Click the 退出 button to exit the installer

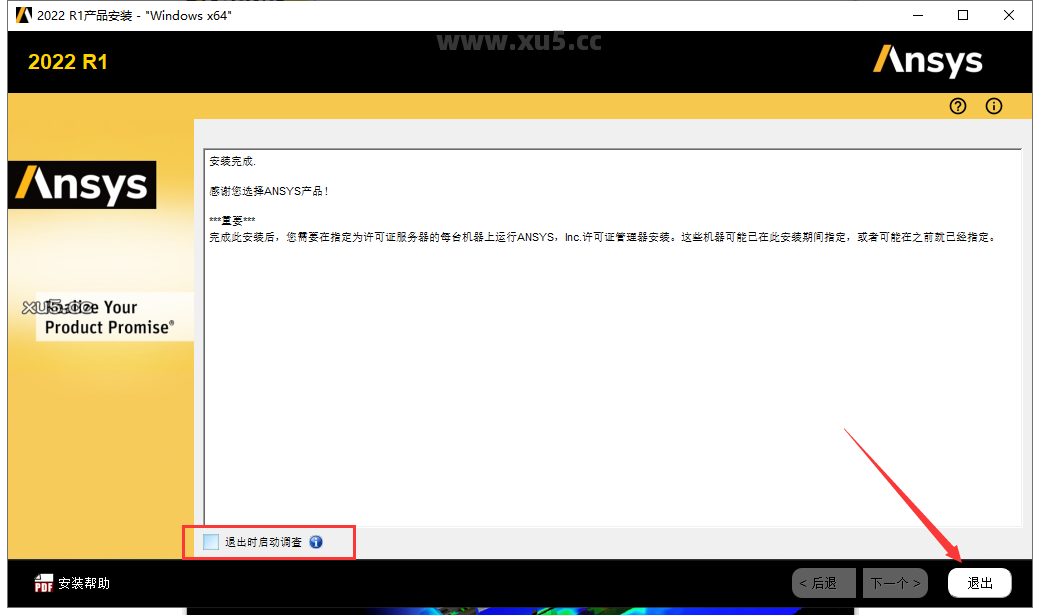979,582
